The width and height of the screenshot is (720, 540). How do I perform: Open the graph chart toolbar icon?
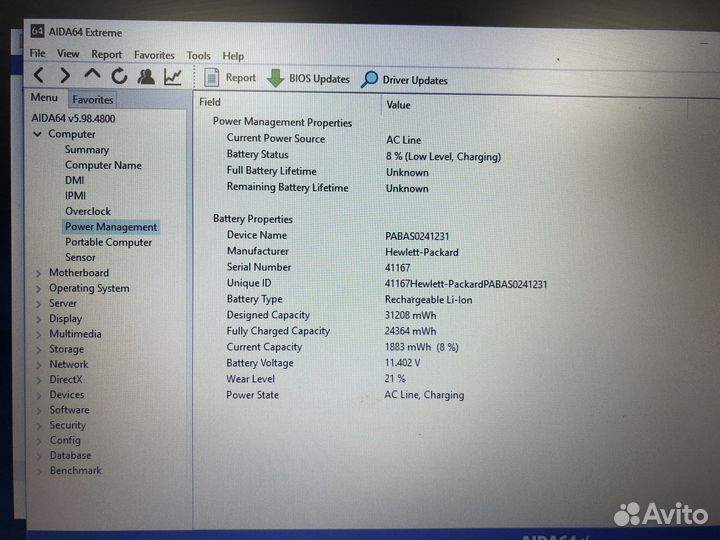click(173, 77)
